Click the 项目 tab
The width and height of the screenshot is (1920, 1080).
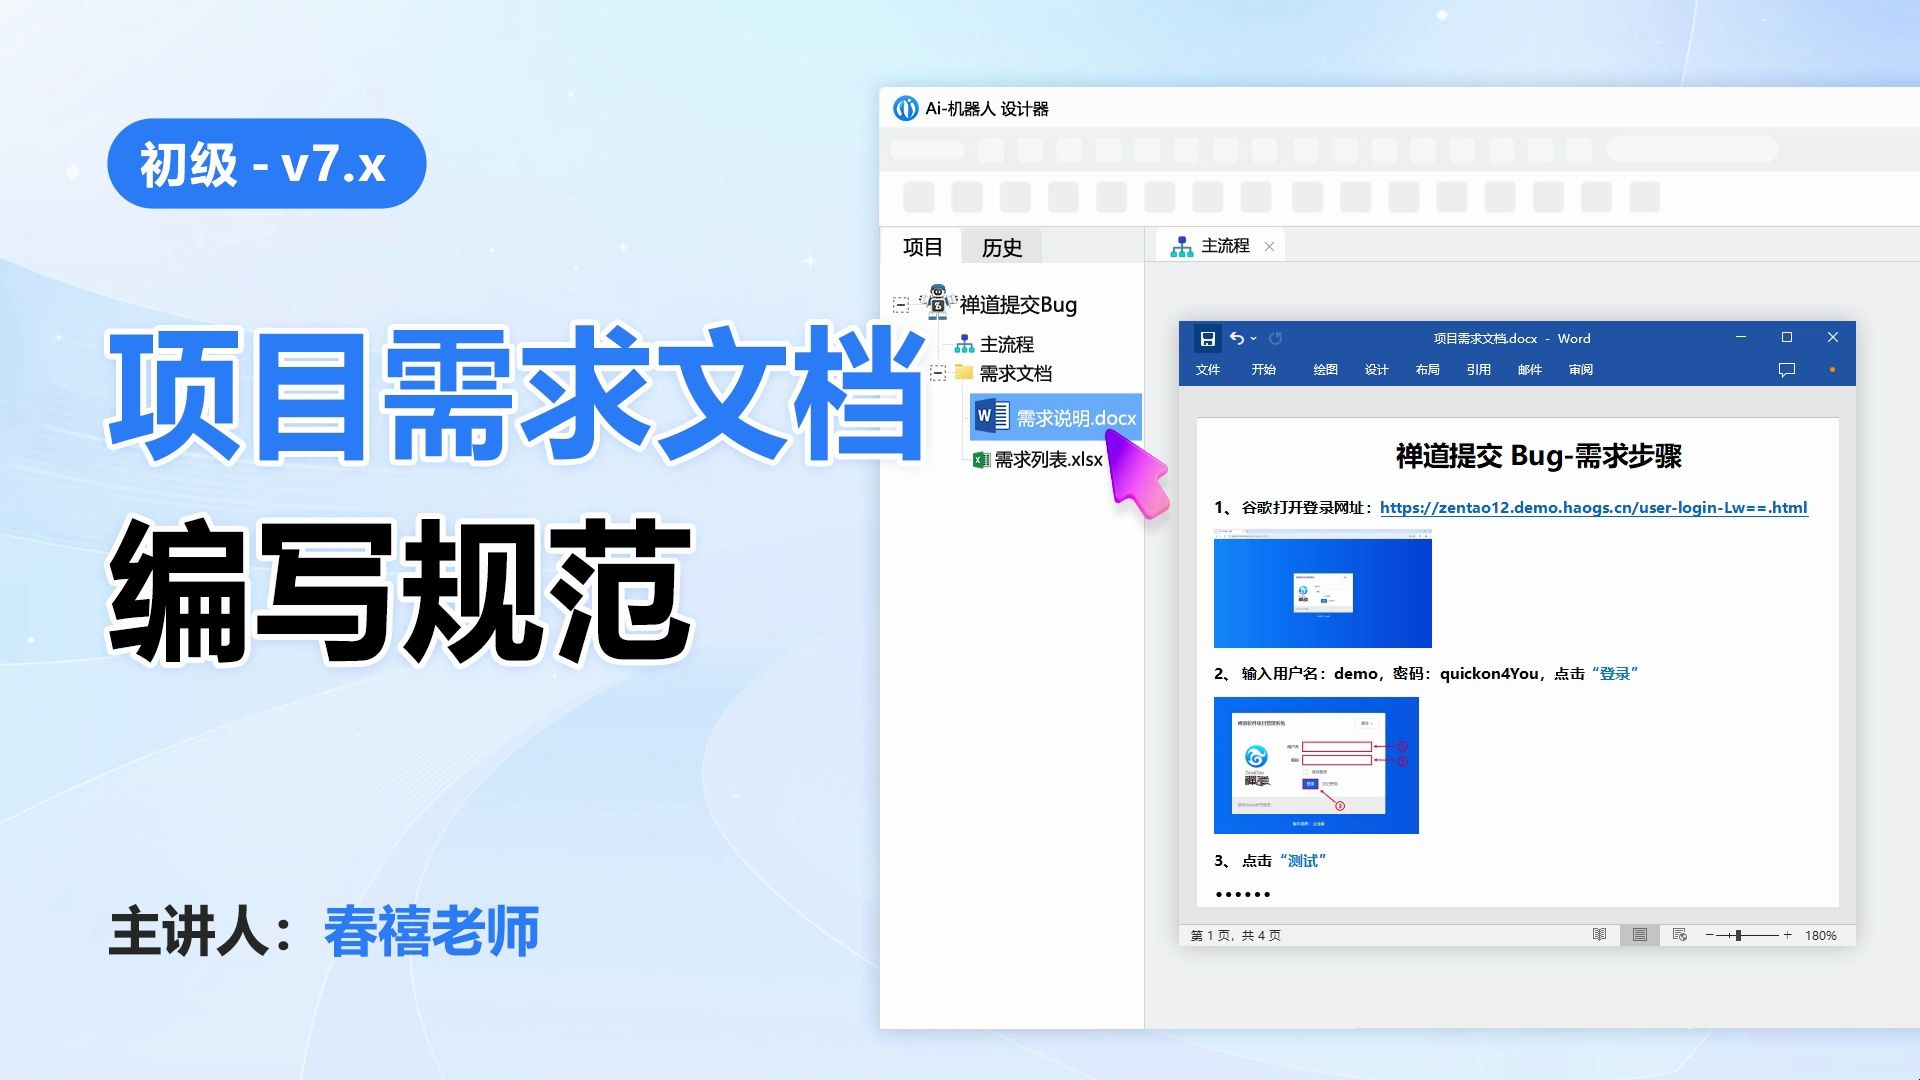932,245
